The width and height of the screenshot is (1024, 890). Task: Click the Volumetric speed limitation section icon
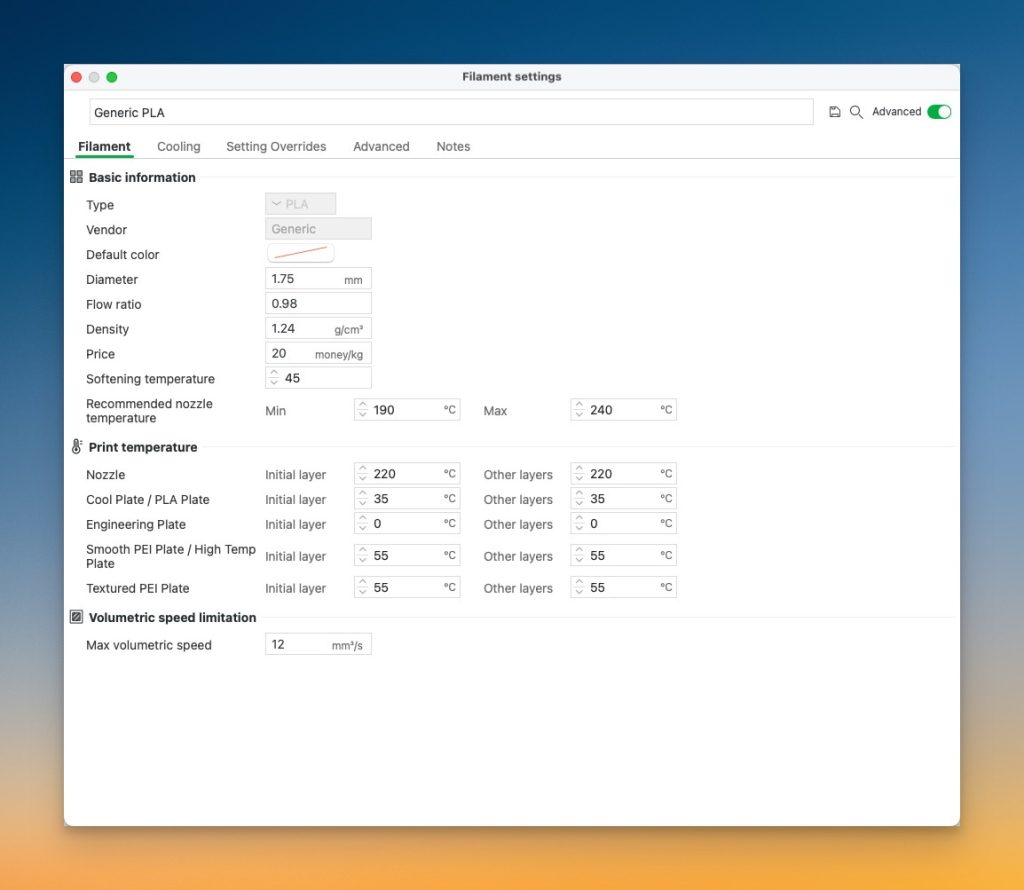(76, 617)
